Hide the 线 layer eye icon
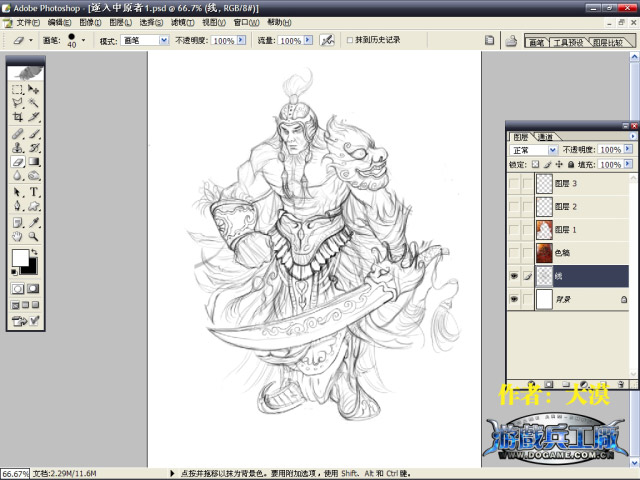Screen dimensions: 640x480 [514, 276]
